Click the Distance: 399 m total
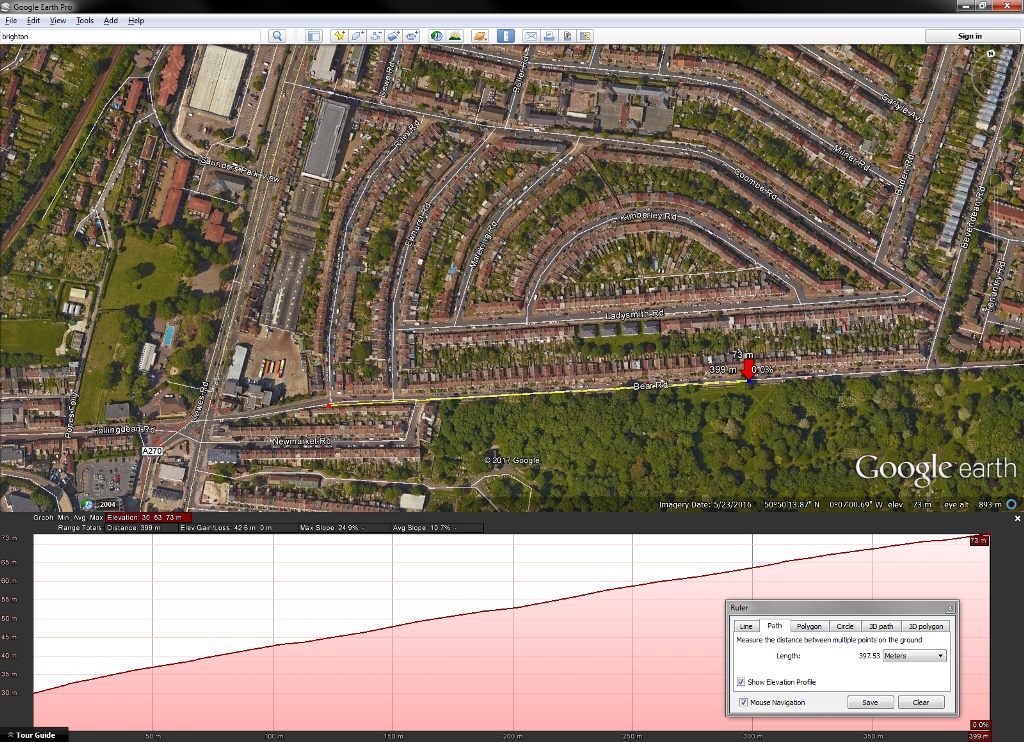 (x=134, y=528)
